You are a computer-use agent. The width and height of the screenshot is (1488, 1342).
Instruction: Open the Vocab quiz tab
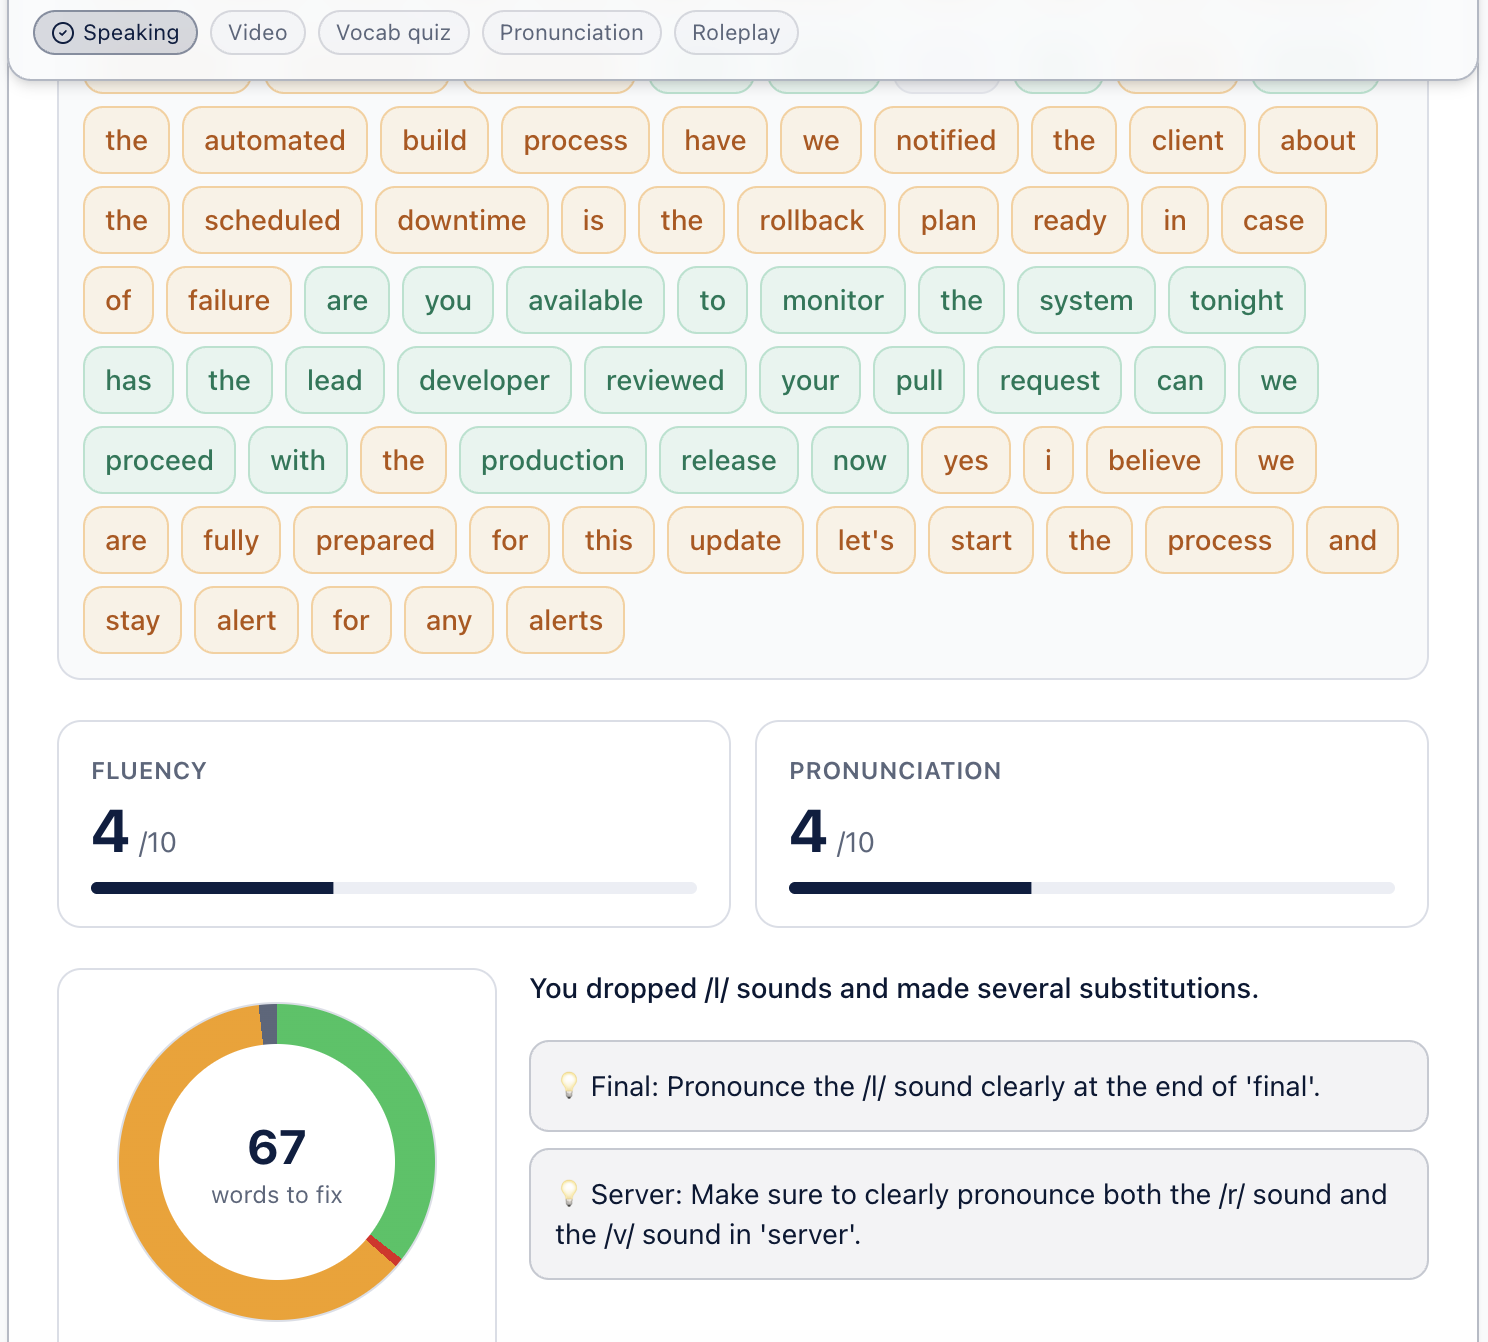click(393, 33)
